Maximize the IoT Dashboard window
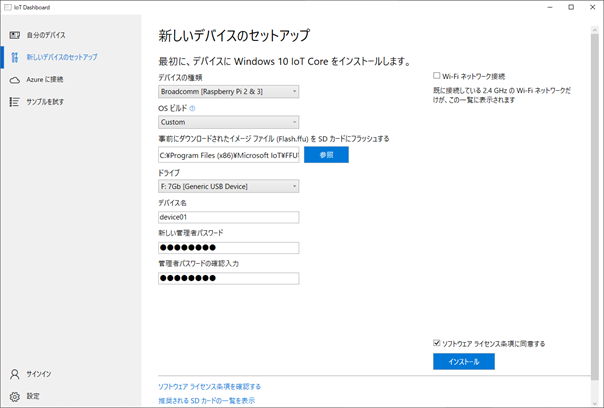 coord(571,7)
